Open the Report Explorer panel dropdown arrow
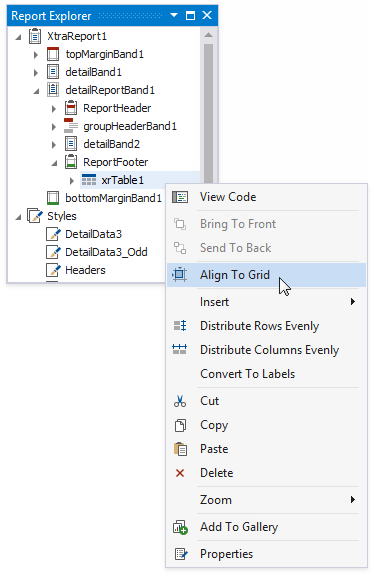Screen dimensions: 374x576 (x=174, y=15)
